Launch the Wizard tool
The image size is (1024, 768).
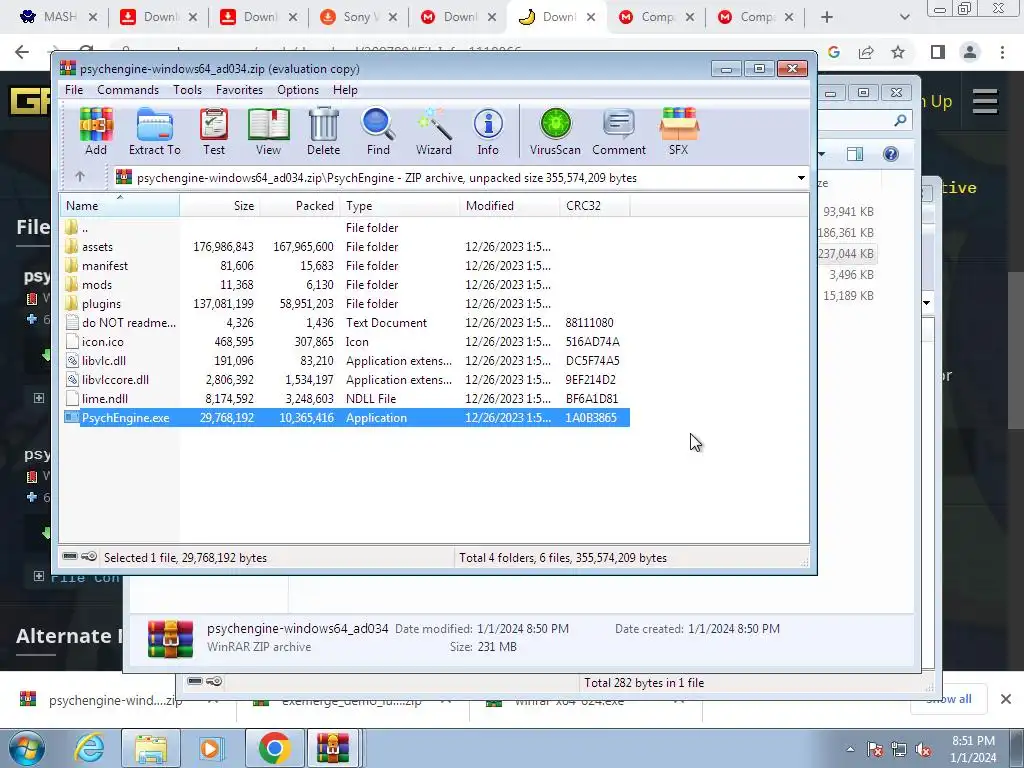click(434, 131)
